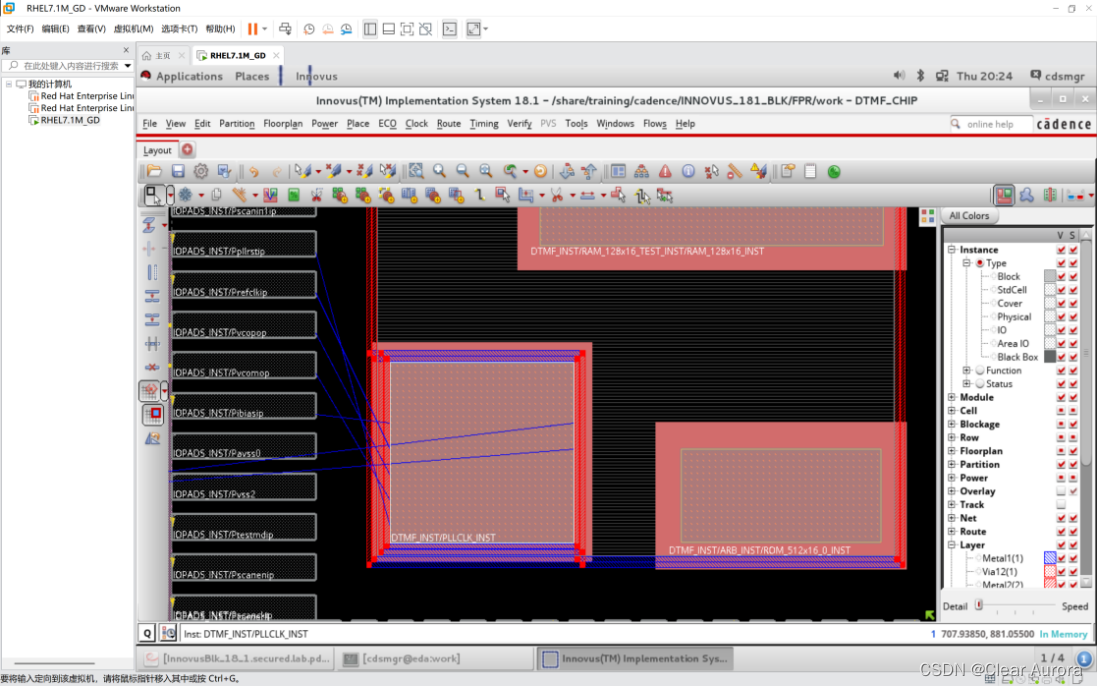
Task: Toggle Overlay visibility checkbox
Action: pyautogui.click(x=1061, y=491)
